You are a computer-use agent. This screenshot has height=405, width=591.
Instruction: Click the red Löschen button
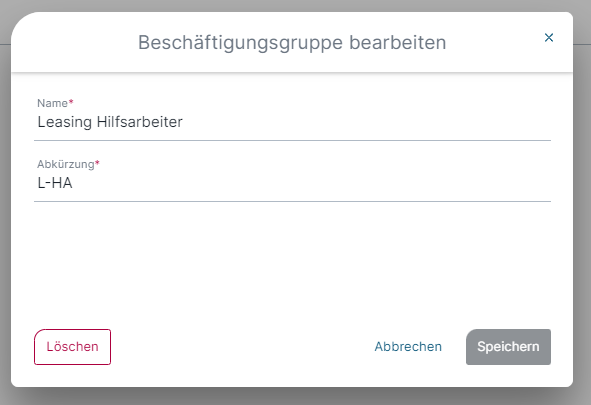coord(72,347)
